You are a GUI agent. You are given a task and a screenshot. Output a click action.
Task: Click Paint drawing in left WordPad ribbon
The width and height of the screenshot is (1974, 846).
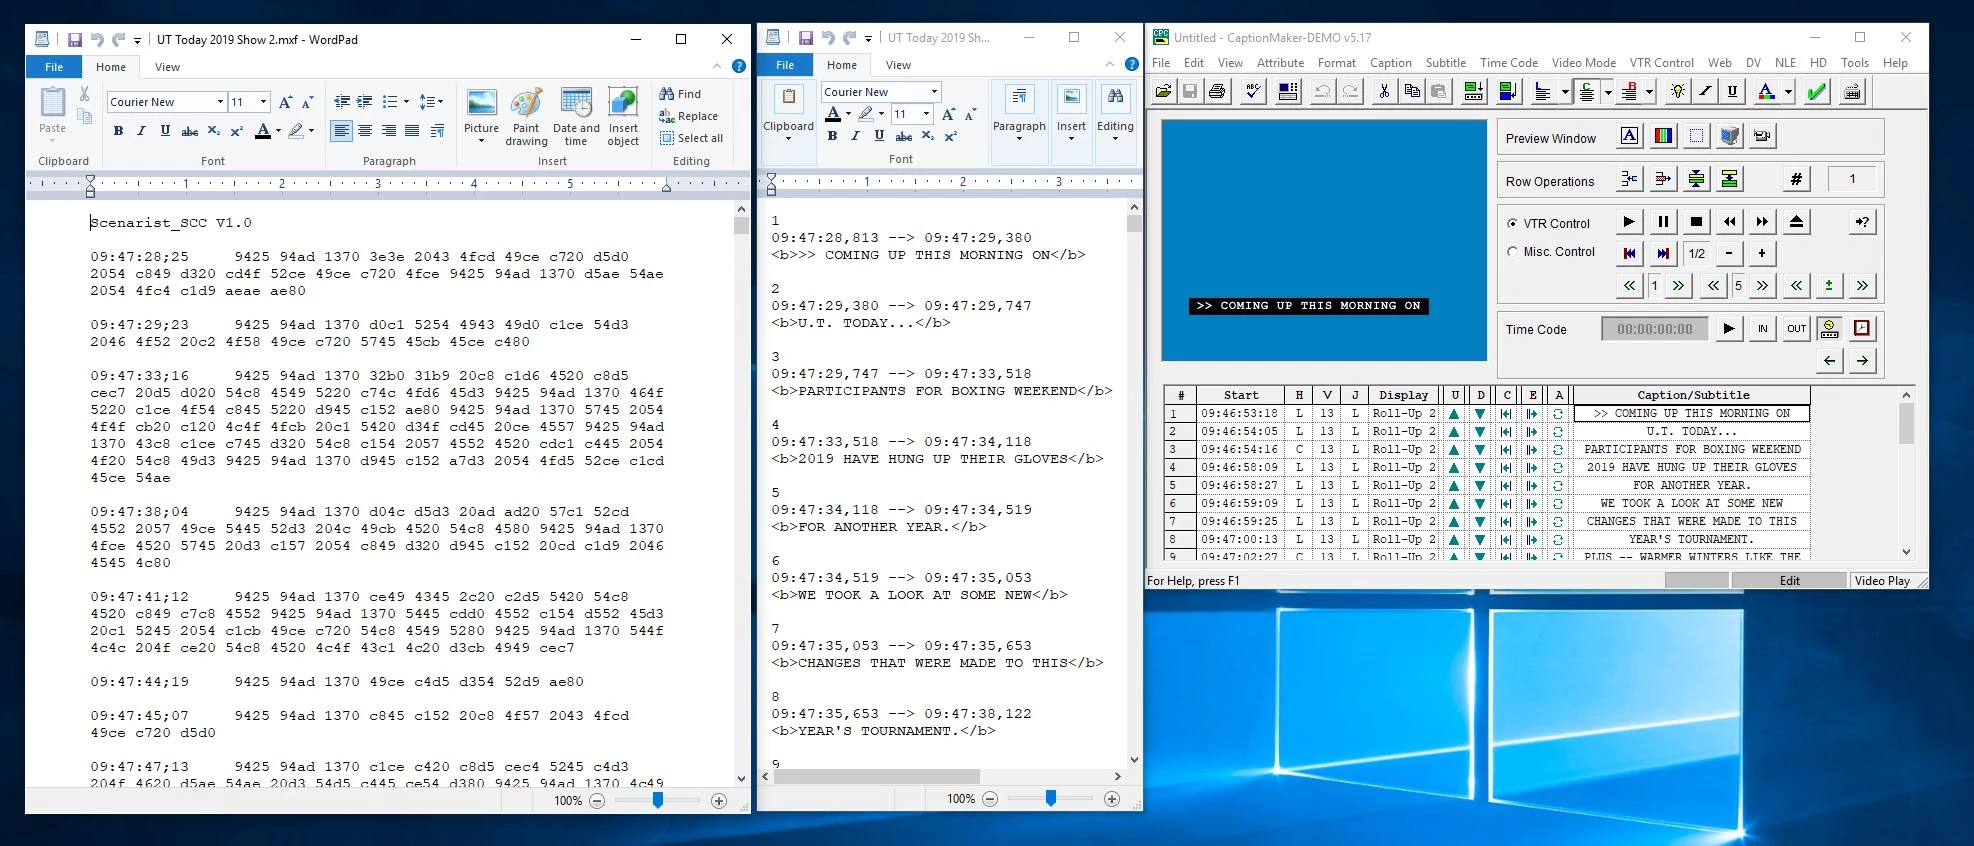click(526, 116)
